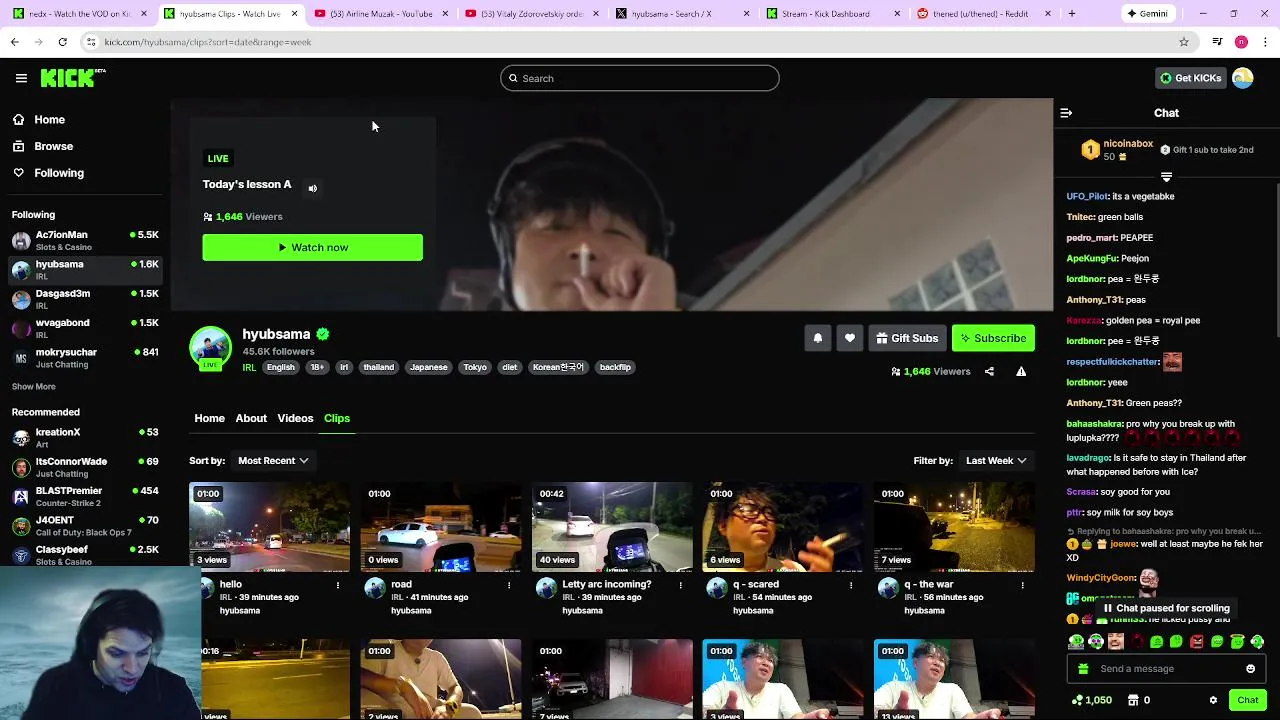The width and height of the screenshot is (1280, 720).
Task: Click the share icon below viewers
Action: 989,371
